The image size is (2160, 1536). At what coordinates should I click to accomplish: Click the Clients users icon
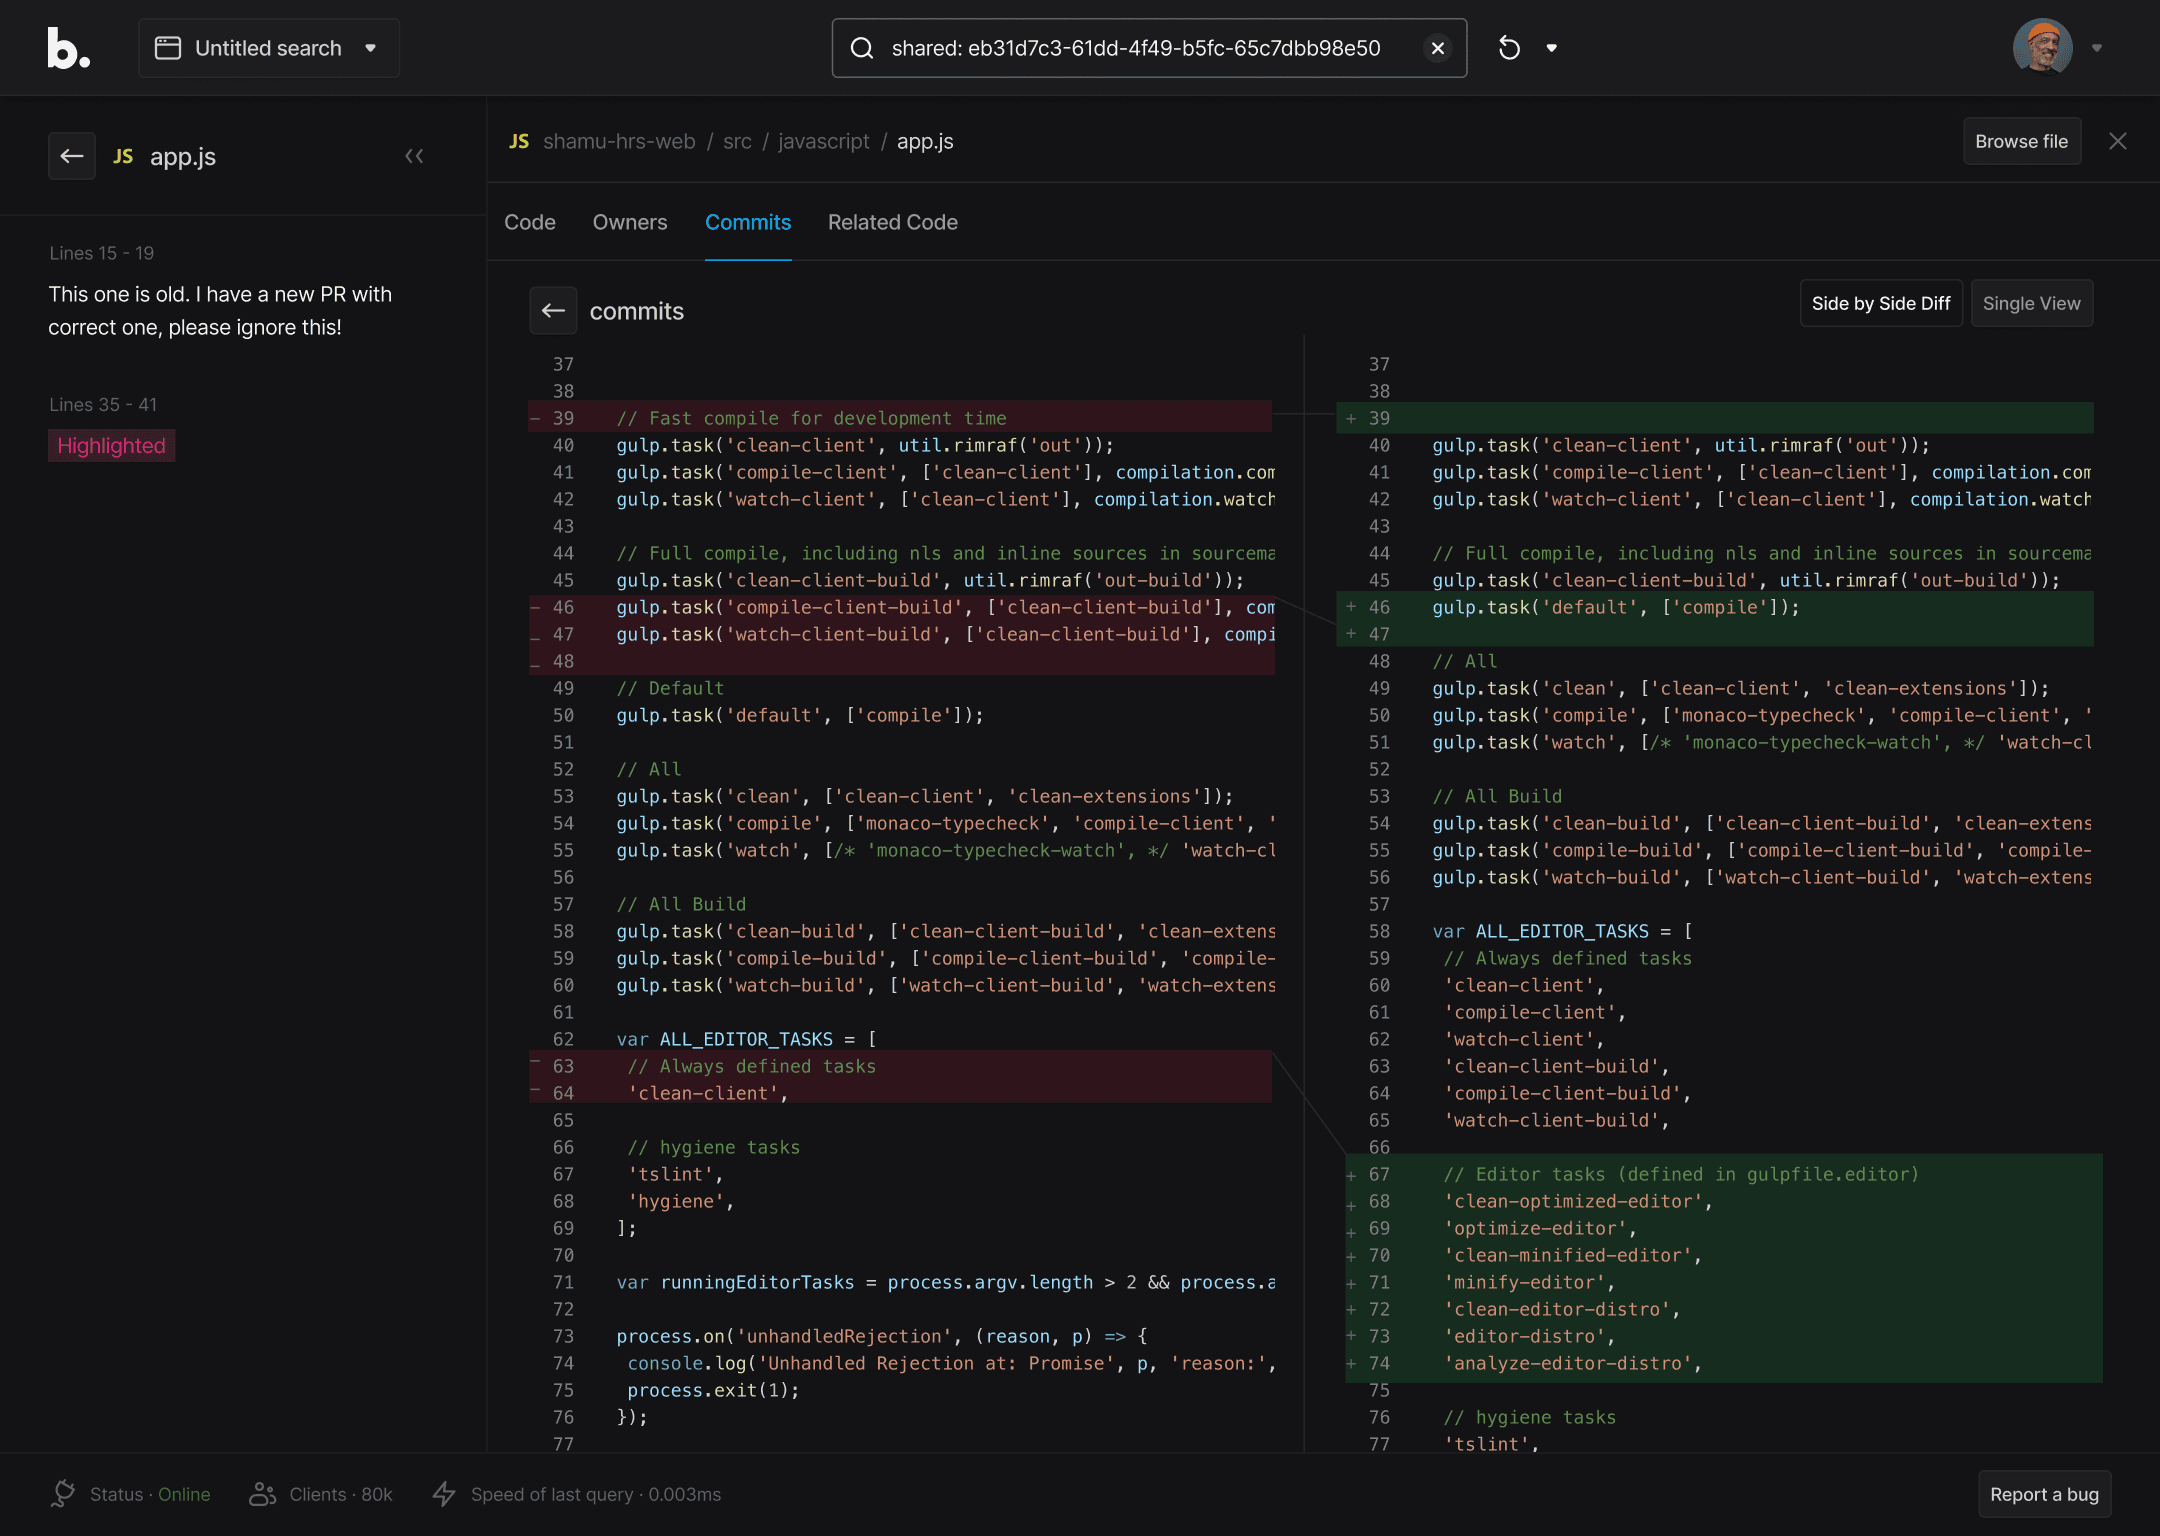coord(263,1494)
